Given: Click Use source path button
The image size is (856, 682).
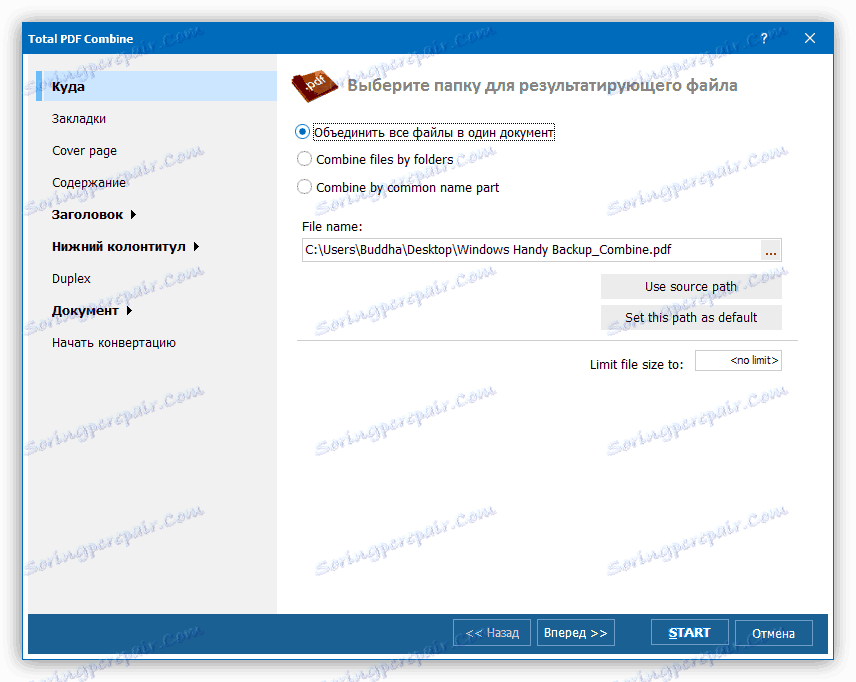Looking at the screenshot, I should click(x=691, y=287).
